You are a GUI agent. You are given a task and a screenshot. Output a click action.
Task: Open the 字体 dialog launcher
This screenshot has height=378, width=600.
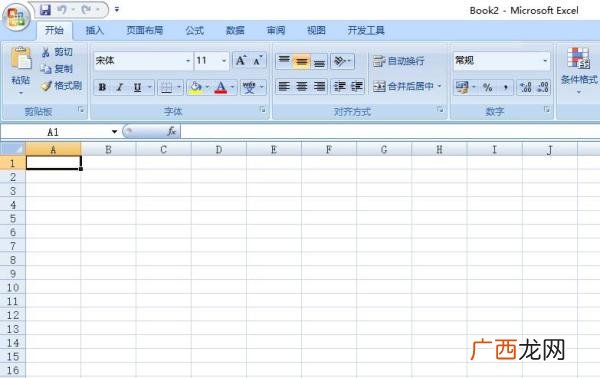pyautogui.click(x=262, y=110)
